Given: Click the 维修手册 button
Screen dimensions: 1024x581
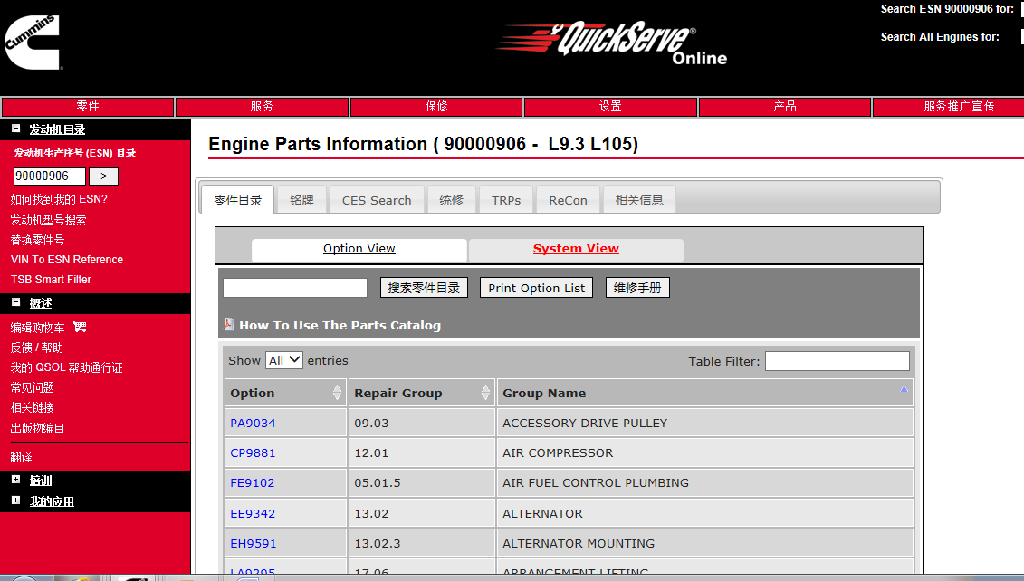Looking at the screenshot, I should [637, 288].
